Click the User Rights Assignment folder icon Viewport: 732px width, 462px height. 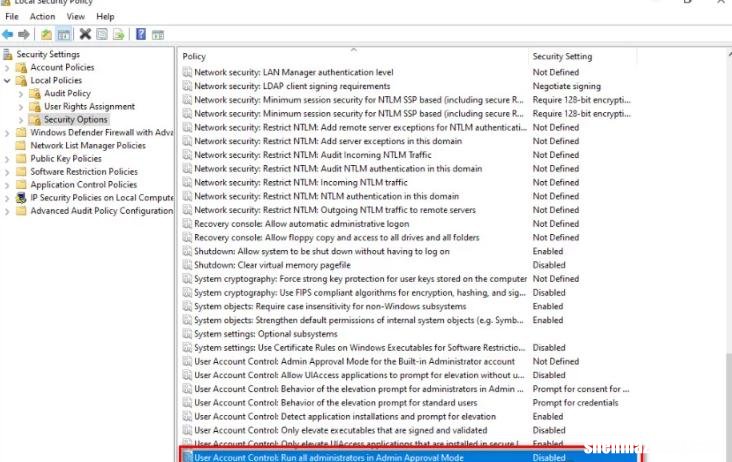[35, 106]
